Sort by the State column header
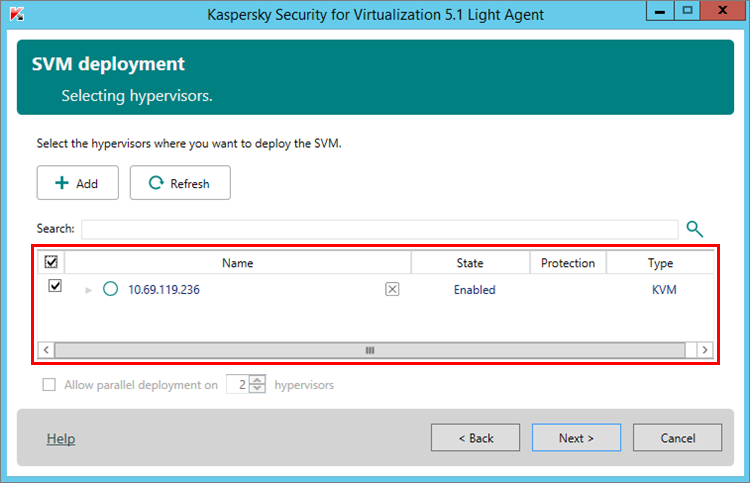 (470, 263)
